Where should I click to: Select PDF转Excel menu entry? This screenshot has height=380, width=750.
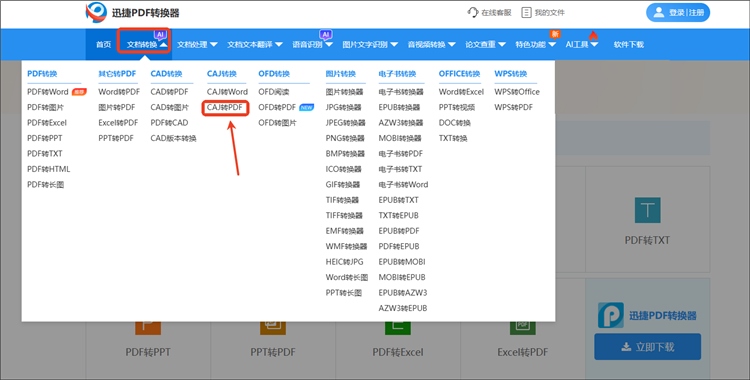pyautogui.click(x=47, y=123)
